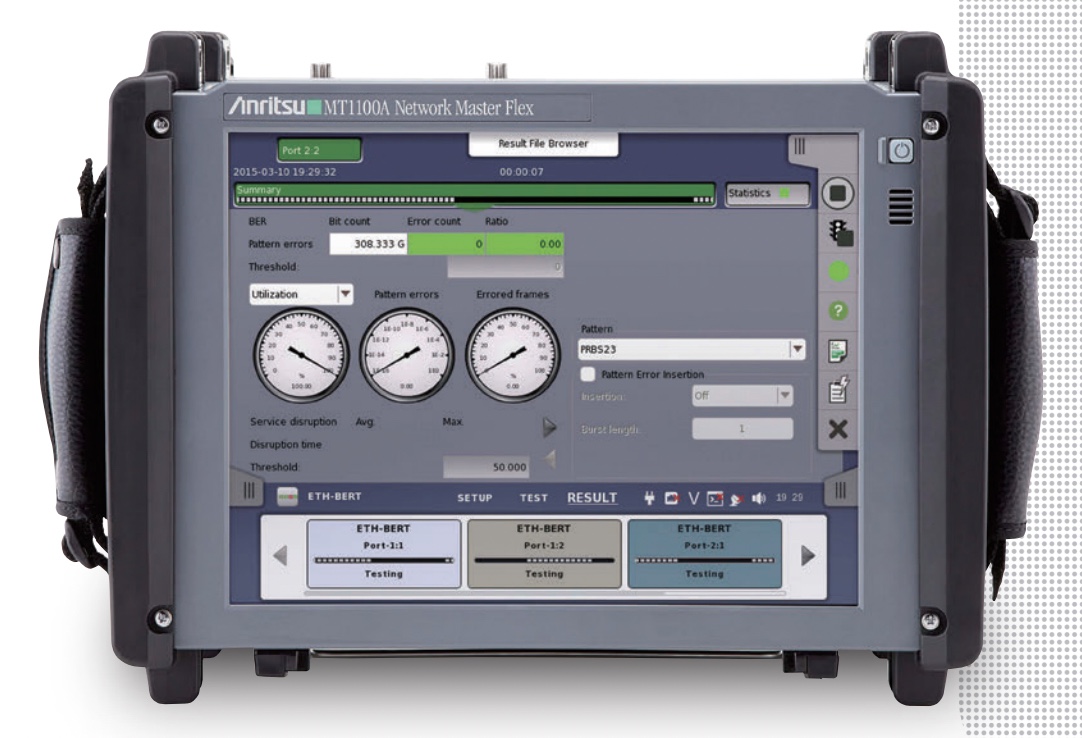Image resolution: width=1082 pixels, height=738 pixels.
Task: Click the left arrow near disruption threshold
Action: (549, 458)
